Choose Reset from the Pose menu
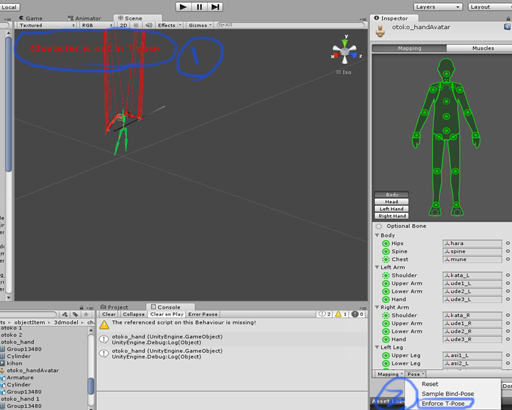 point(430,384)
